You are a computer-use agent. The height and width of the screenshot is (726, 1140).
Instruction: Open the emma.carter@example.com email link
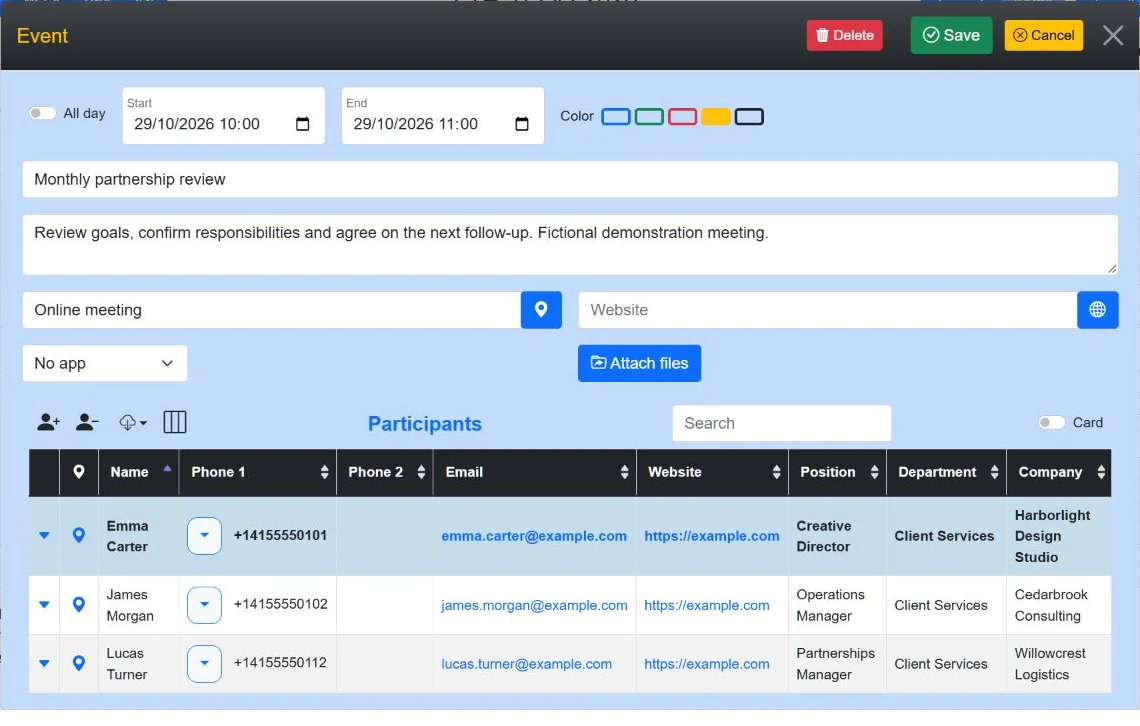tap(534, 536)
